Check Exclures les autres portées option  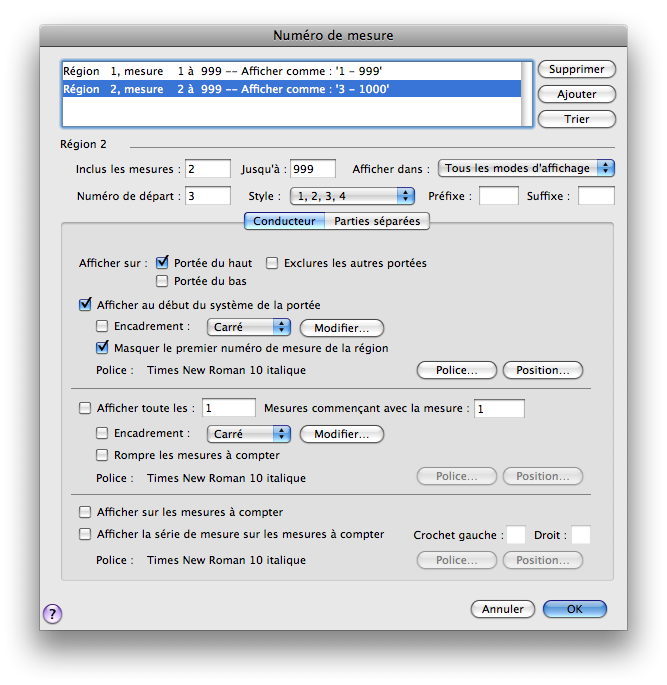coord(273,263)
